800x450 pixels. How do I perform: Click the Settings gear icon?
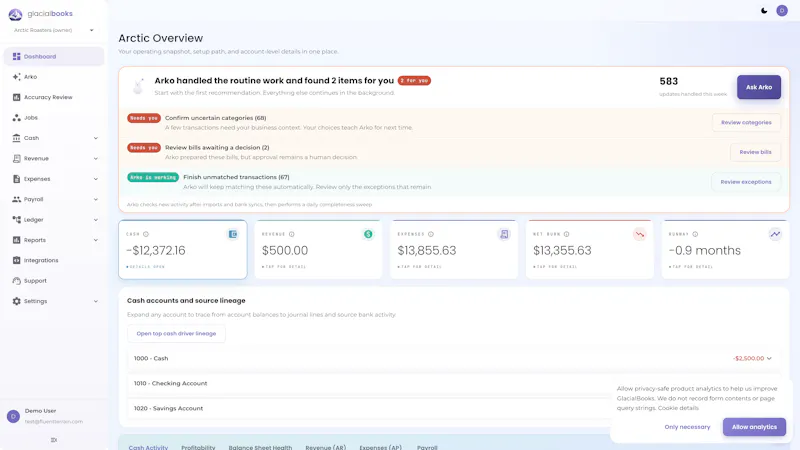[16, 302]
